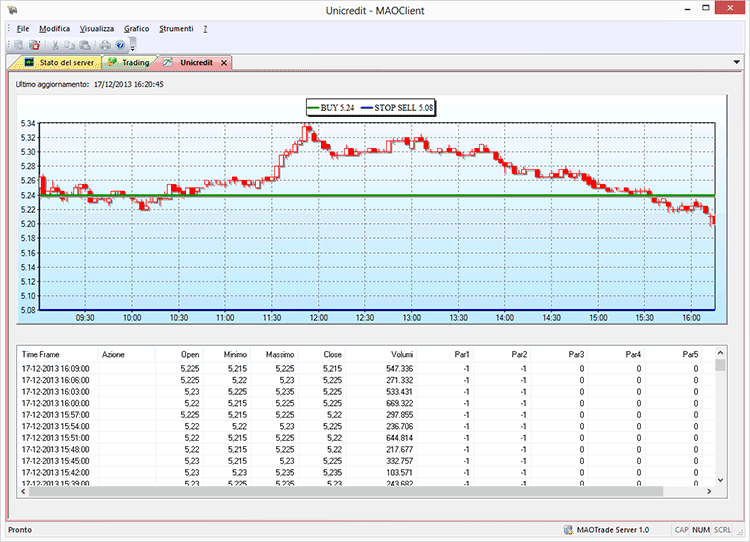Image resolution: width=750 pixels, height=542 pixels.
Task: Click the Cut scissors toolbar icon
Action: pyautogui.click(x=55, y=45)
